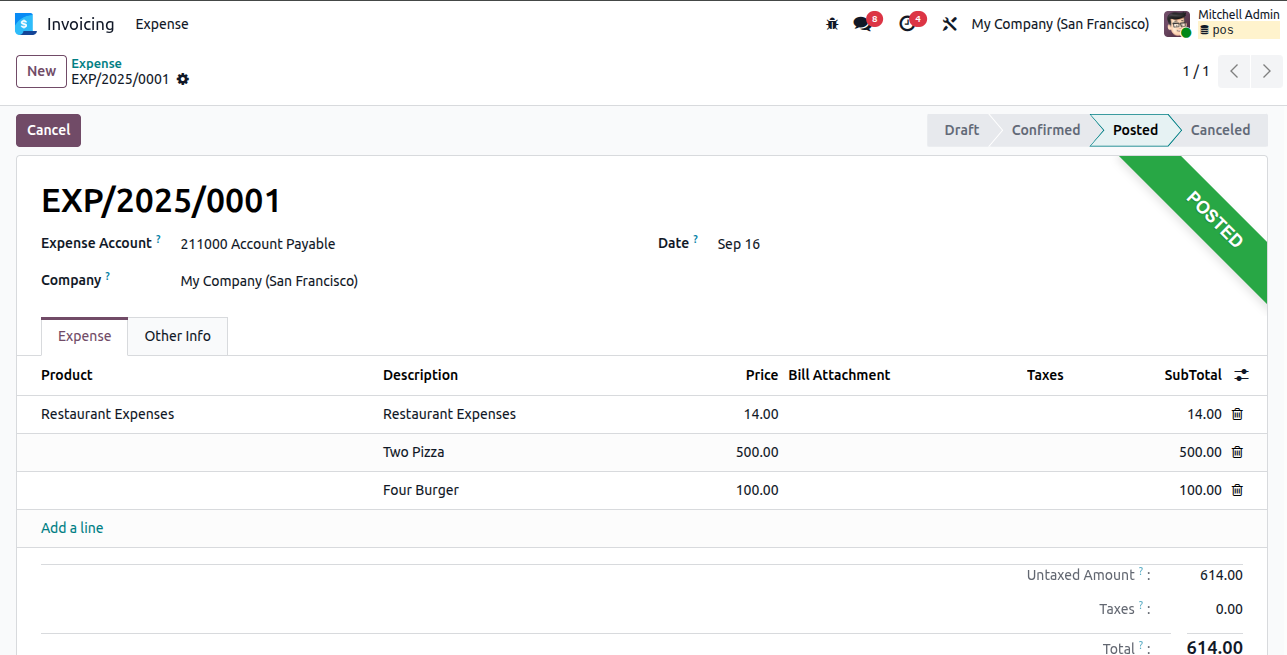Viewport: 1287px width, 655px height.
Task: Click the Description column header
Action: 420,375
